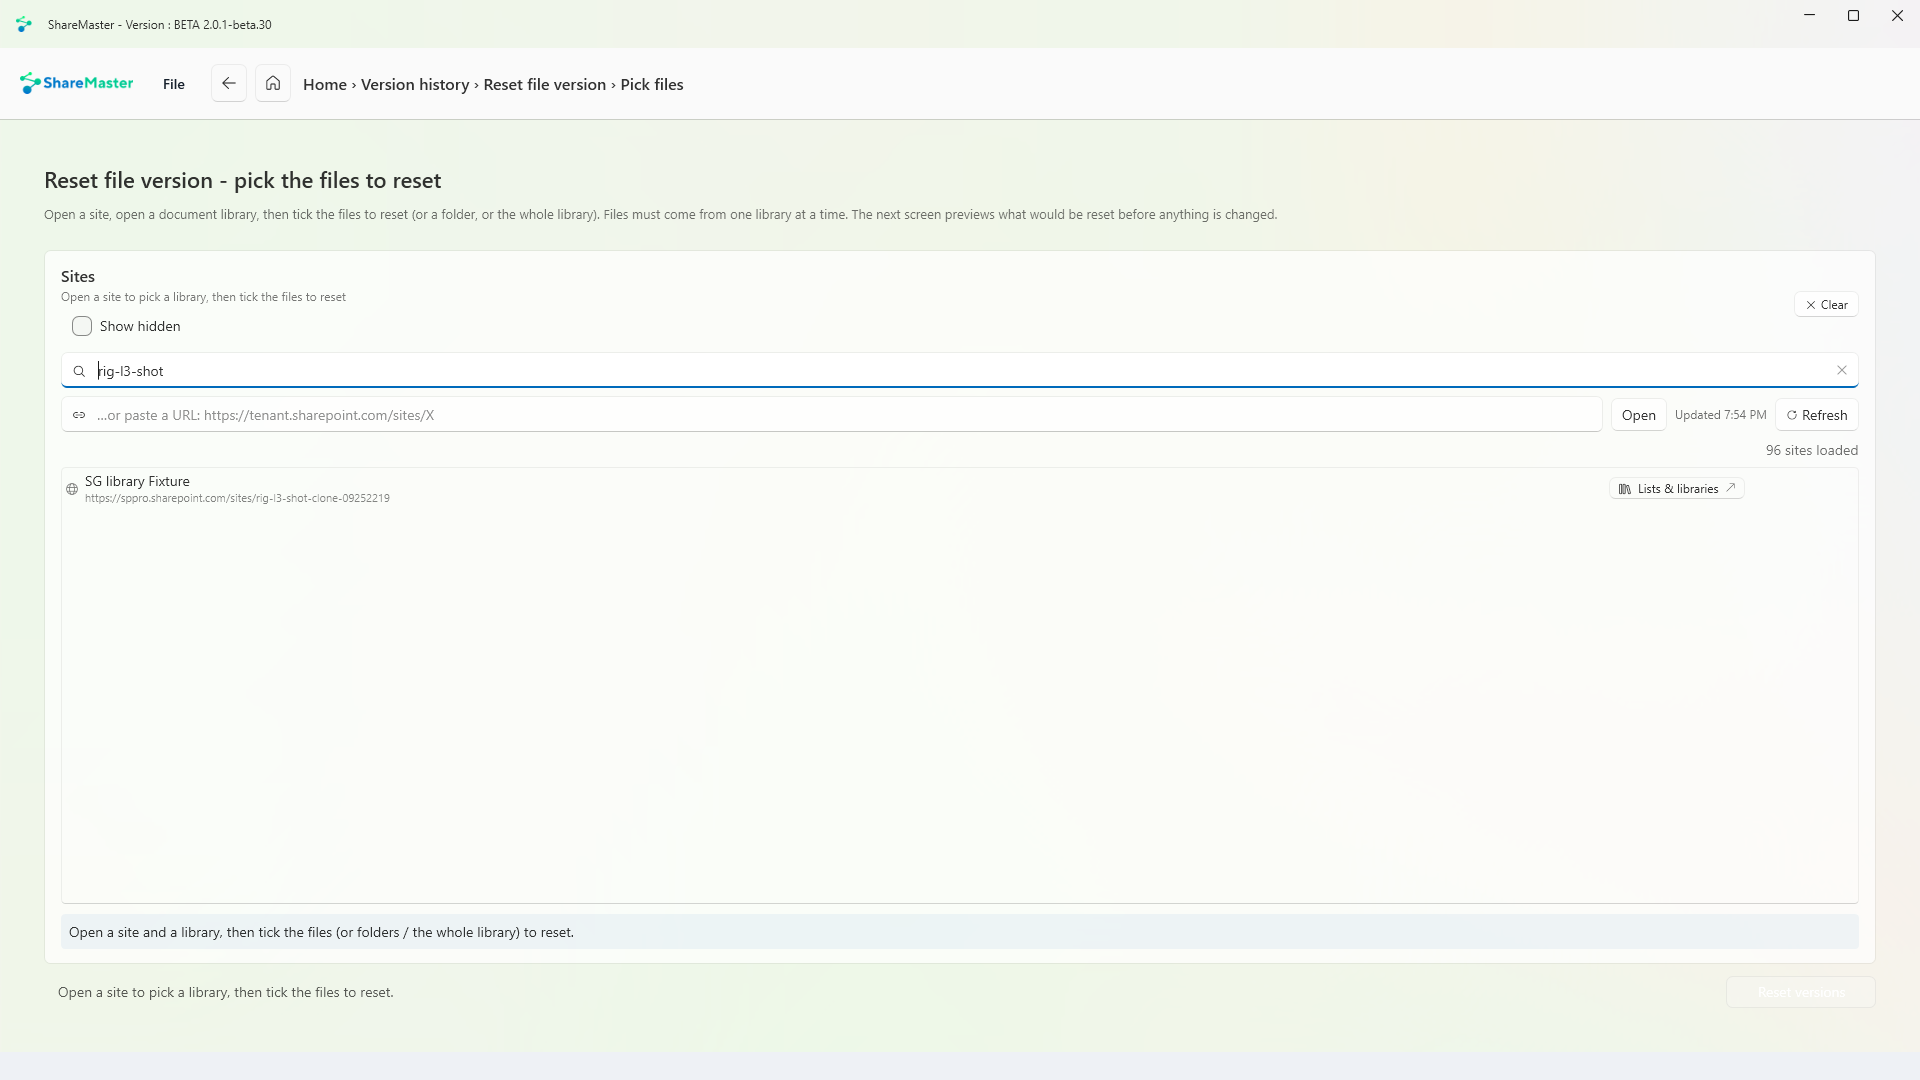Refresh the sites list
Viewport: 1920px width, 1080px height.
[1817, 415]
